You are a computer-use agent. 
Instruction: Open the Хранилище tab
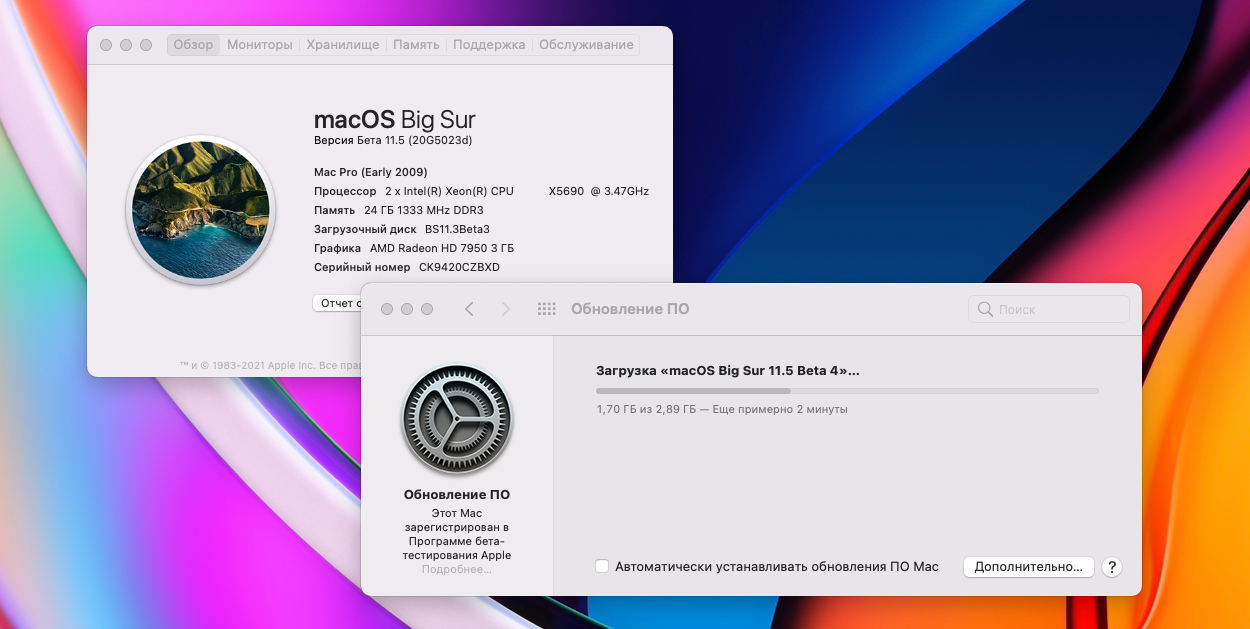[343, 45]
